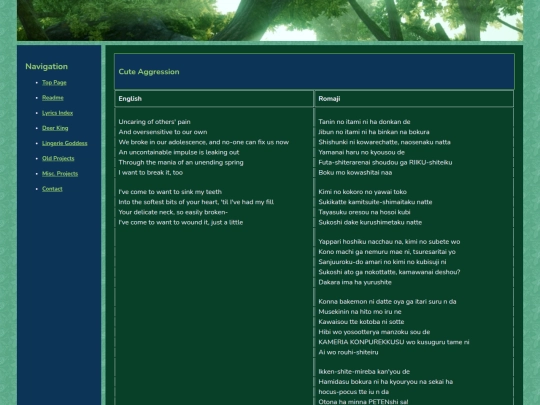Click romaji line "KAMERIA KONPUREKKUSU wo kusuguru tame ni"
The height and width of the screenshot is (405, 540).
(x=394, y=342)
